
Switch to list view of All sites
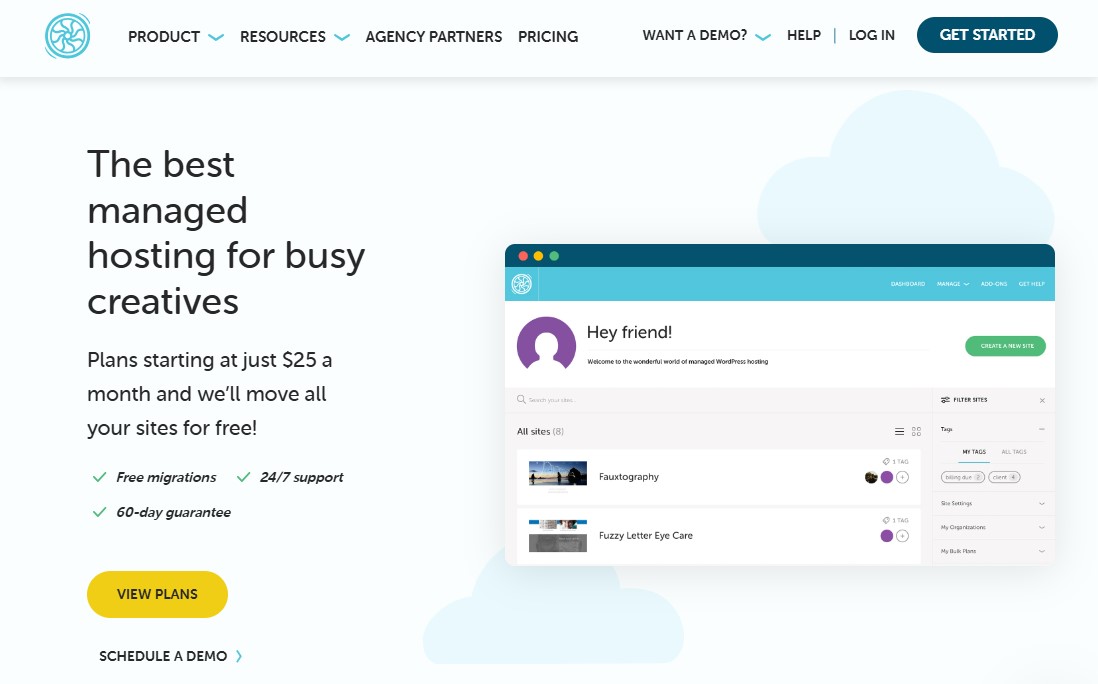(899, 432)
